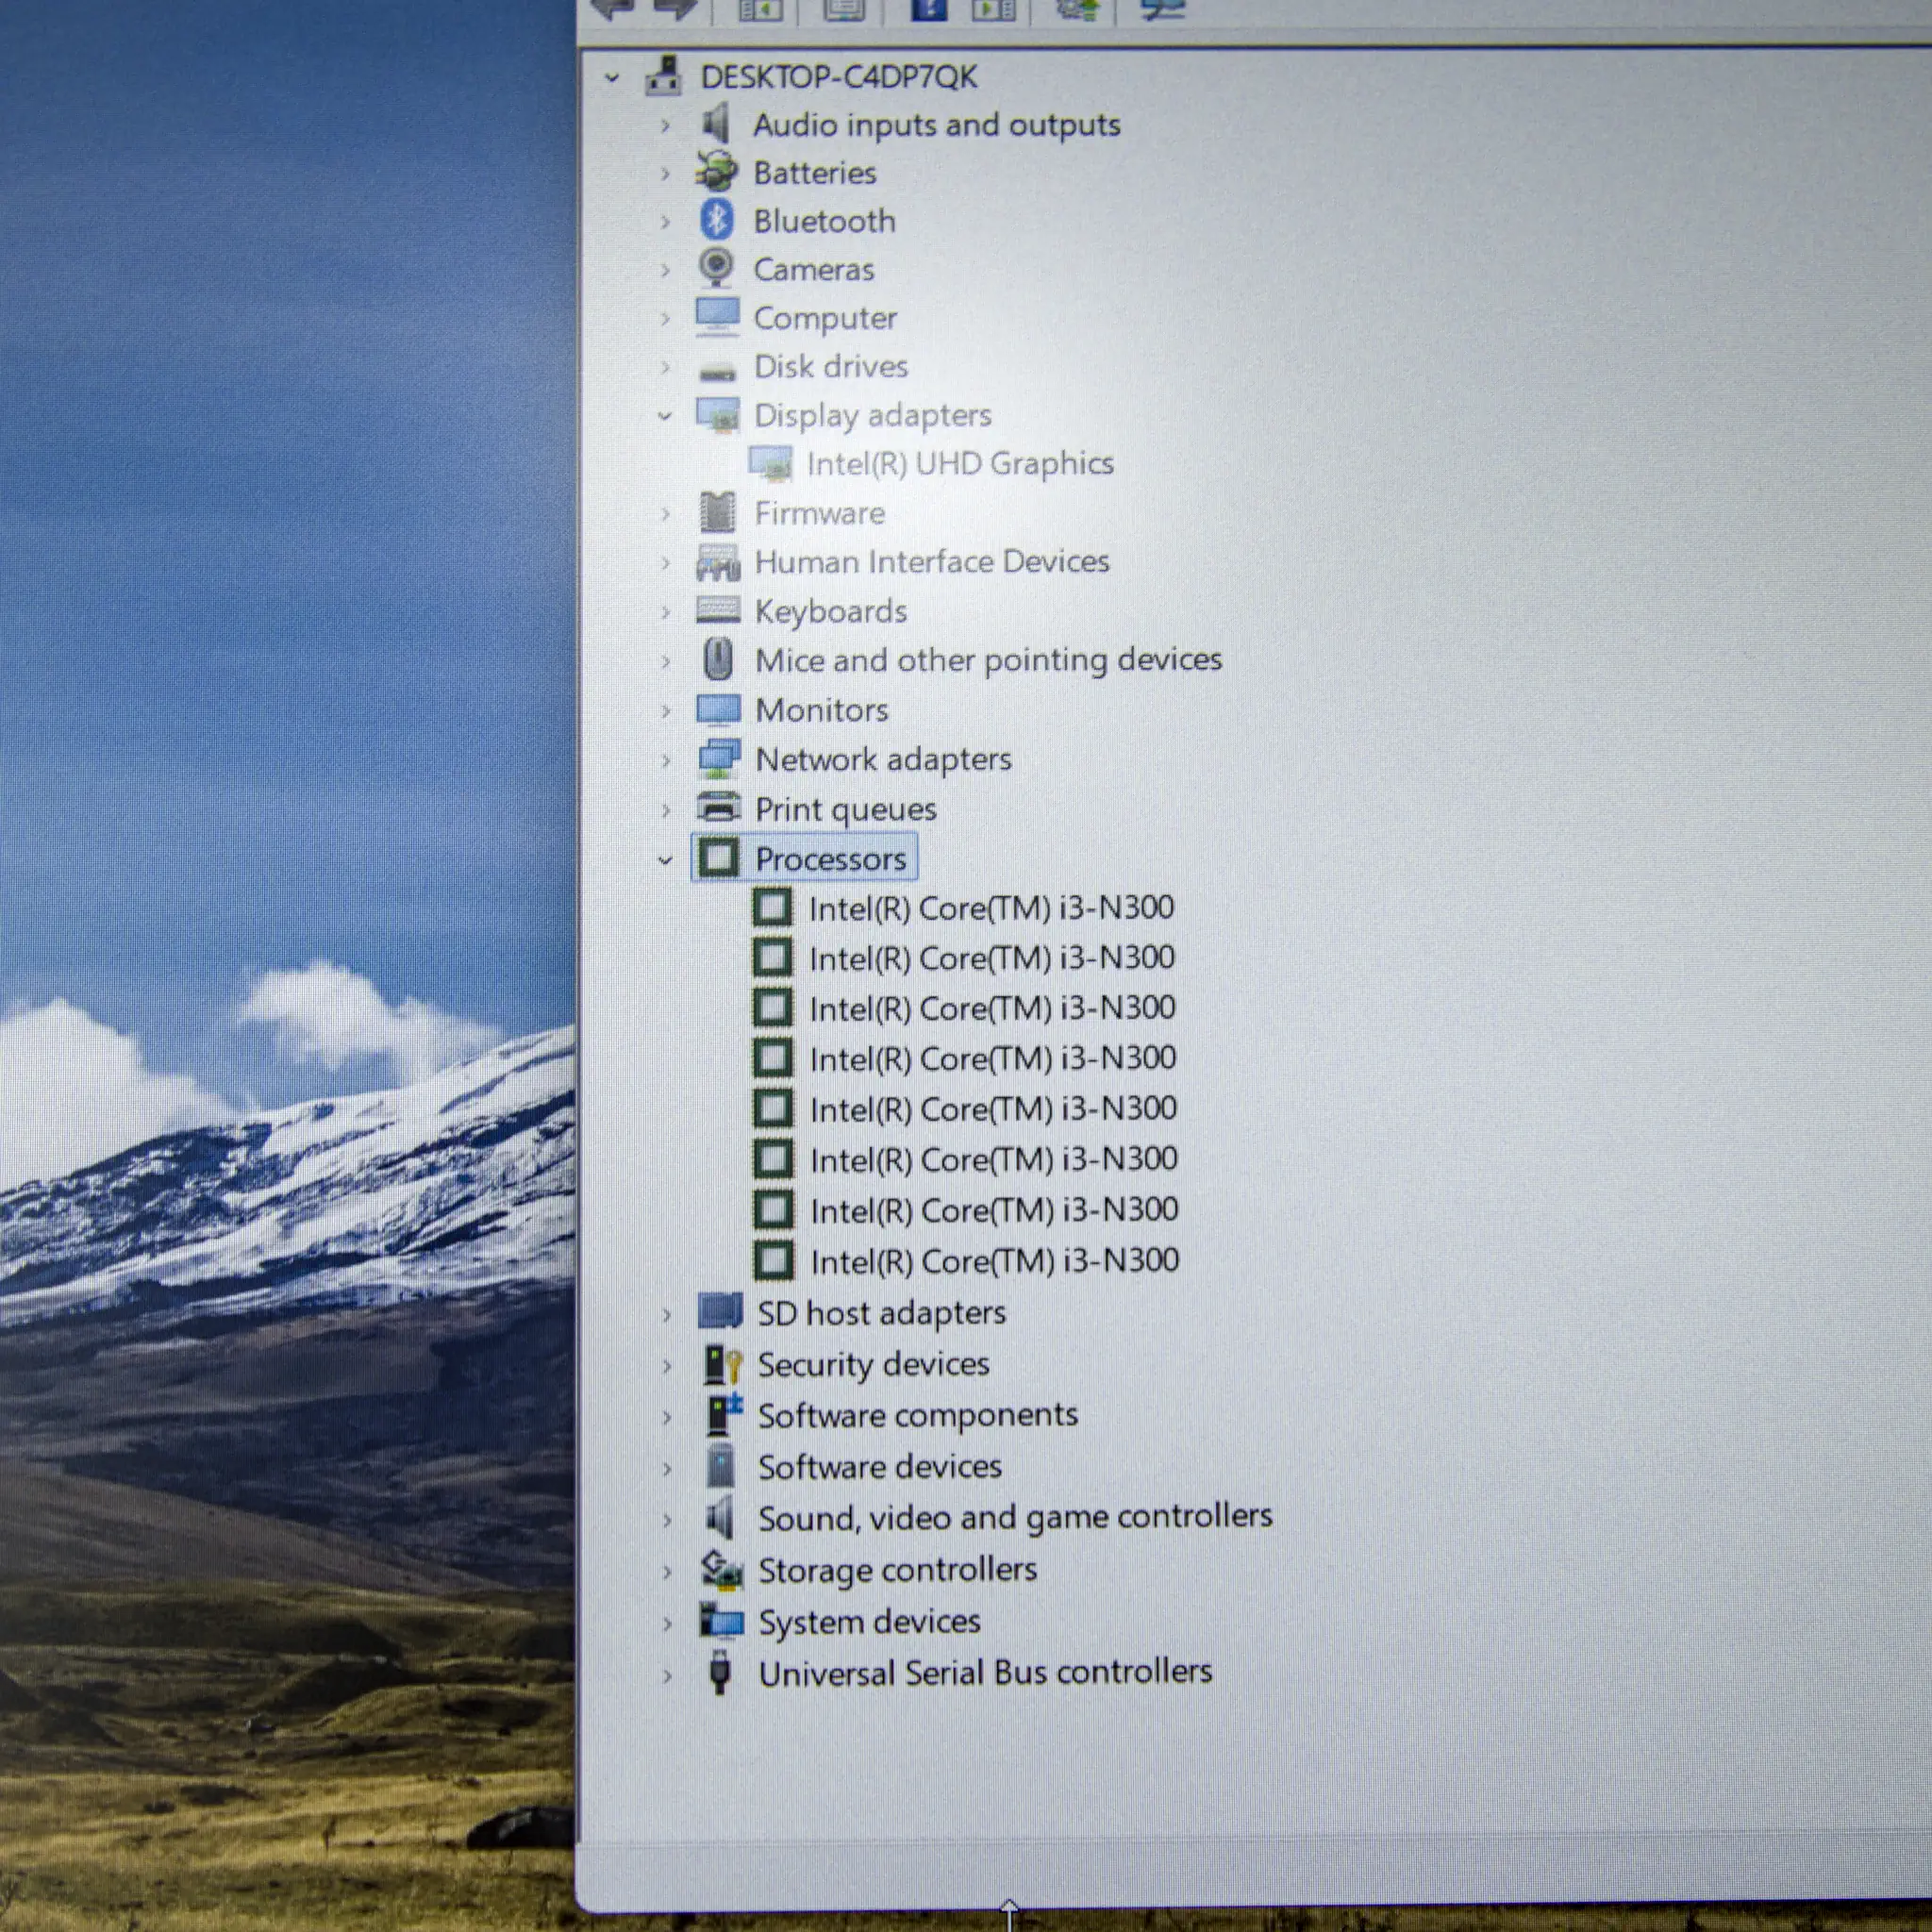Image resolution: width=1932 pixels, height=1932 pixels.
Task: Click the Software components icon
Action: [724, 1414]
